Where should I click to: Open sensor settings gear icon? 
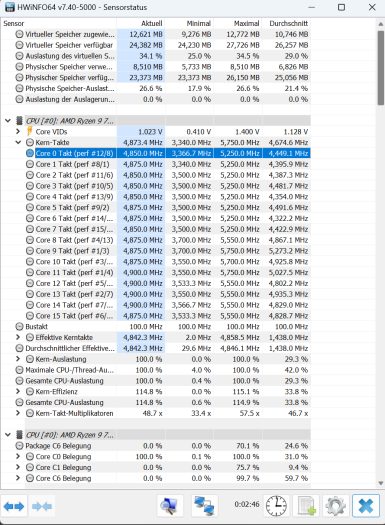tap(336, 506)
